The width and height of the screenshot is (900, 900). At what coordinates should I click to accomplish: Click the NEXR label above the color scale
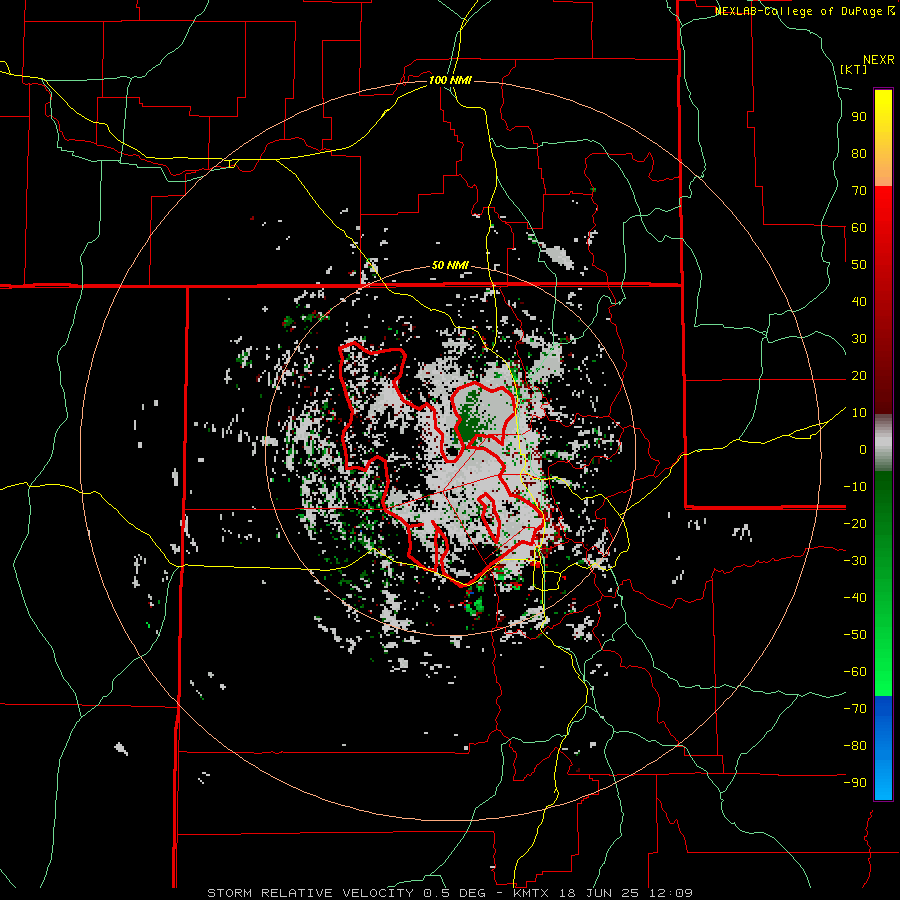click(879, 60)
